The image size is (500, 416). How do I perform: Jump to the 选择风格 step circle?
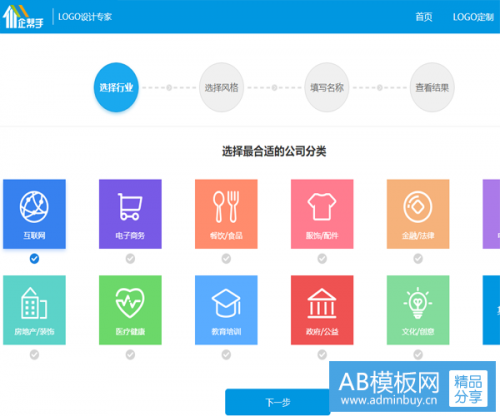click(221, 87)
